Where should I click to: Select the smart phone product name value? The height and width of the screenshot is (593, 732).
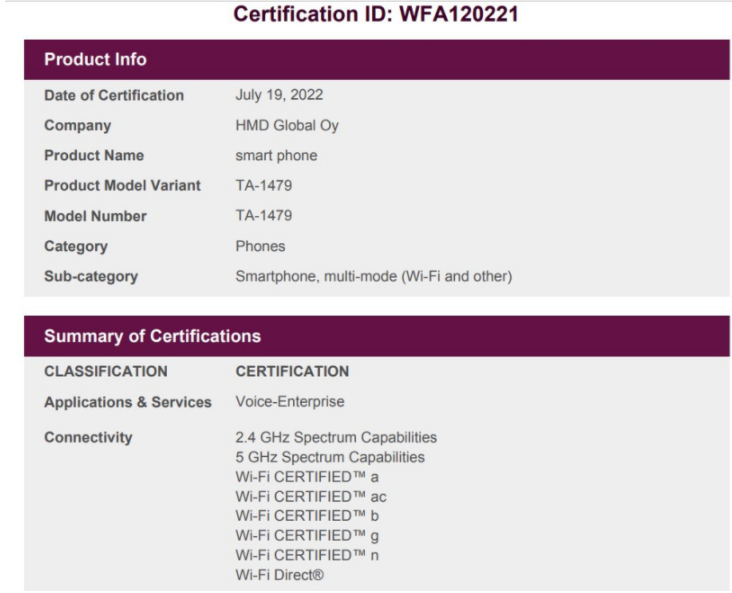pos(276,155)
